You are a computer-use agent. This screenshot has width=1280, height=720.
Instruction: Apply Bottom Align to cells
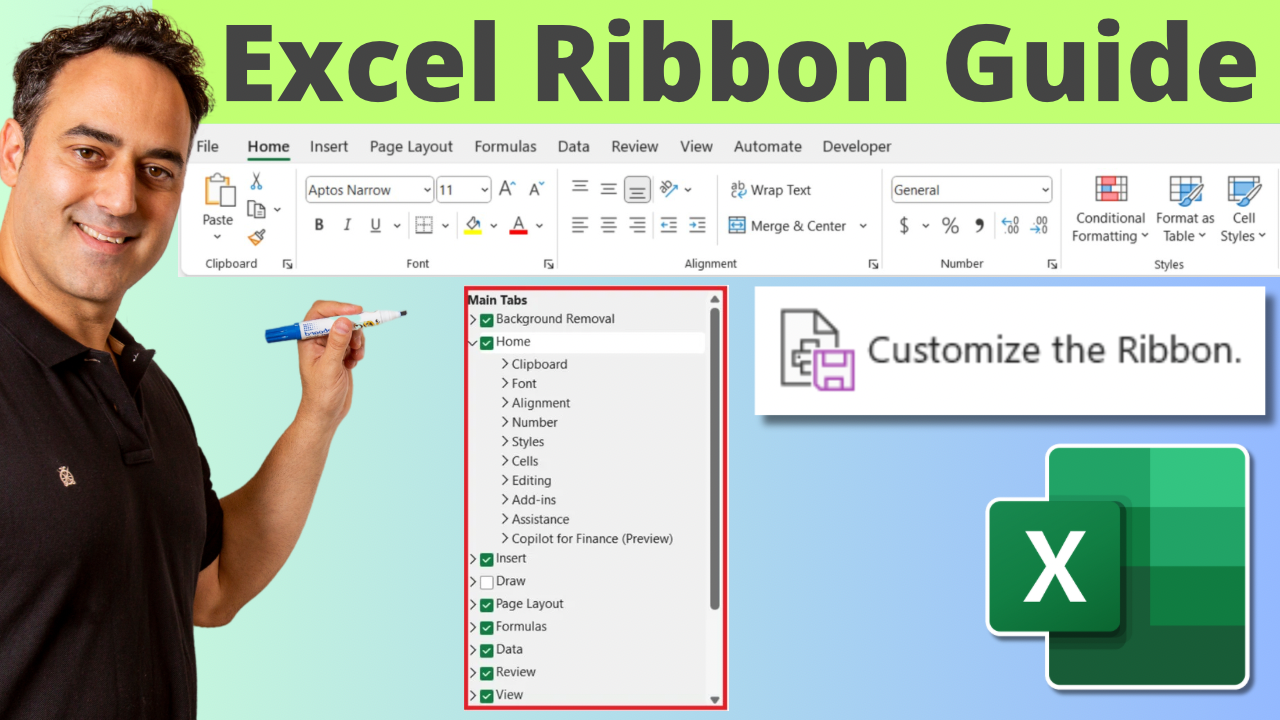click(638, 190)
